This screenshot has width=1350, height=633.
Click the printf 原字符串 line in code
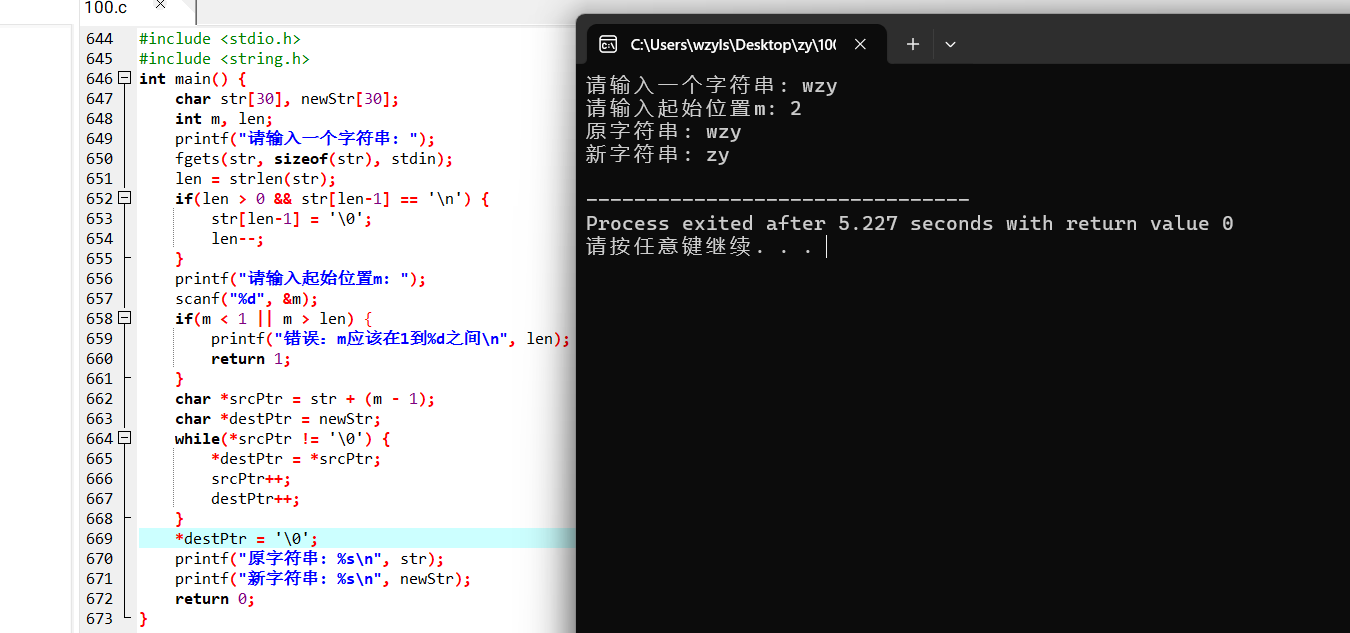[x=309, y=558]
